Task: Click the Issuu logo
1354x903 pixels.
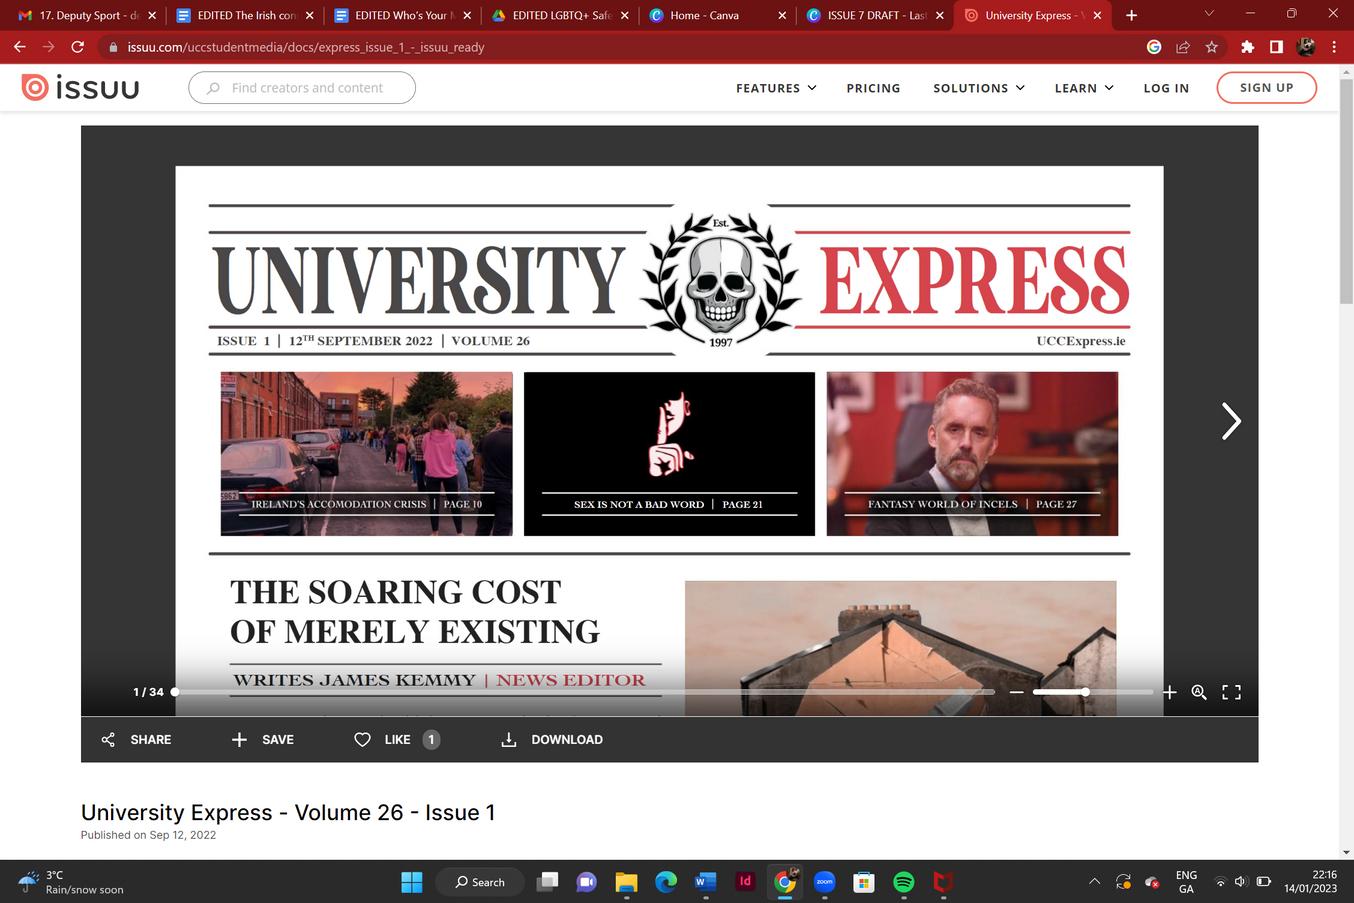Action: click(81, 88)
